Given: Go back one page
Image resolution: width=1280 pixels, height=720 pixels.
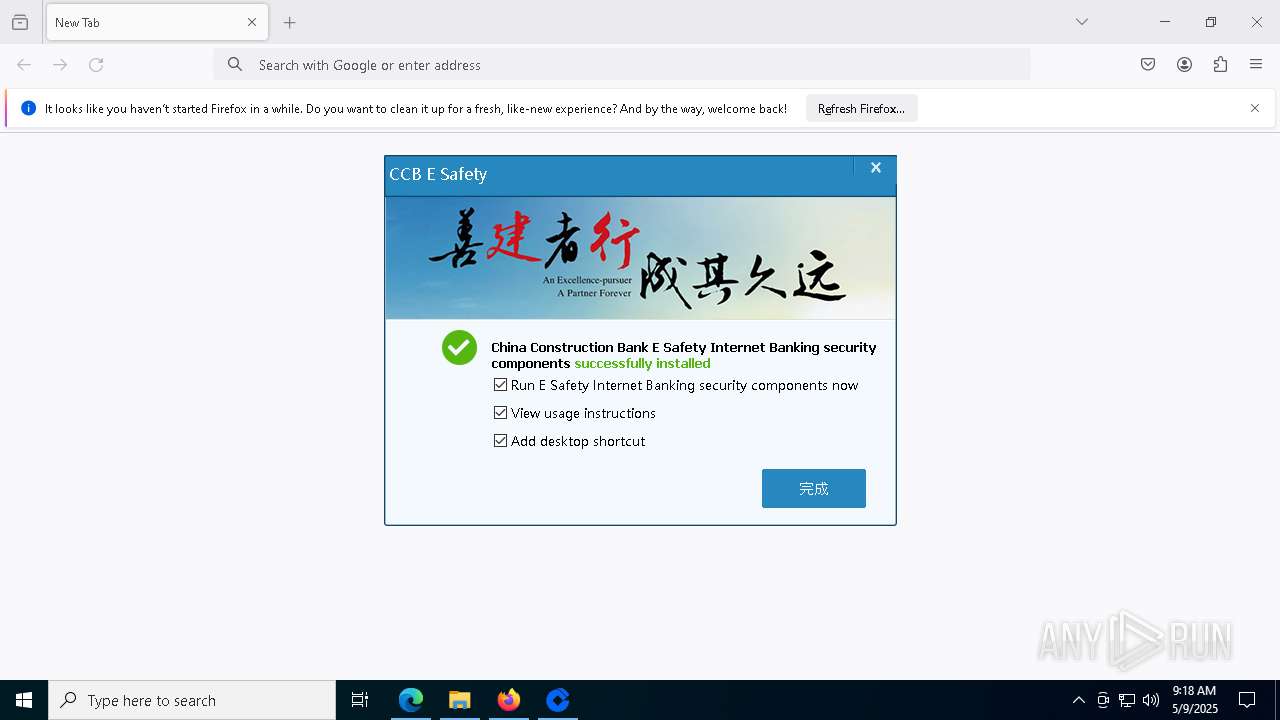Looking at the screenshot, I should click(x=24, y=65).
